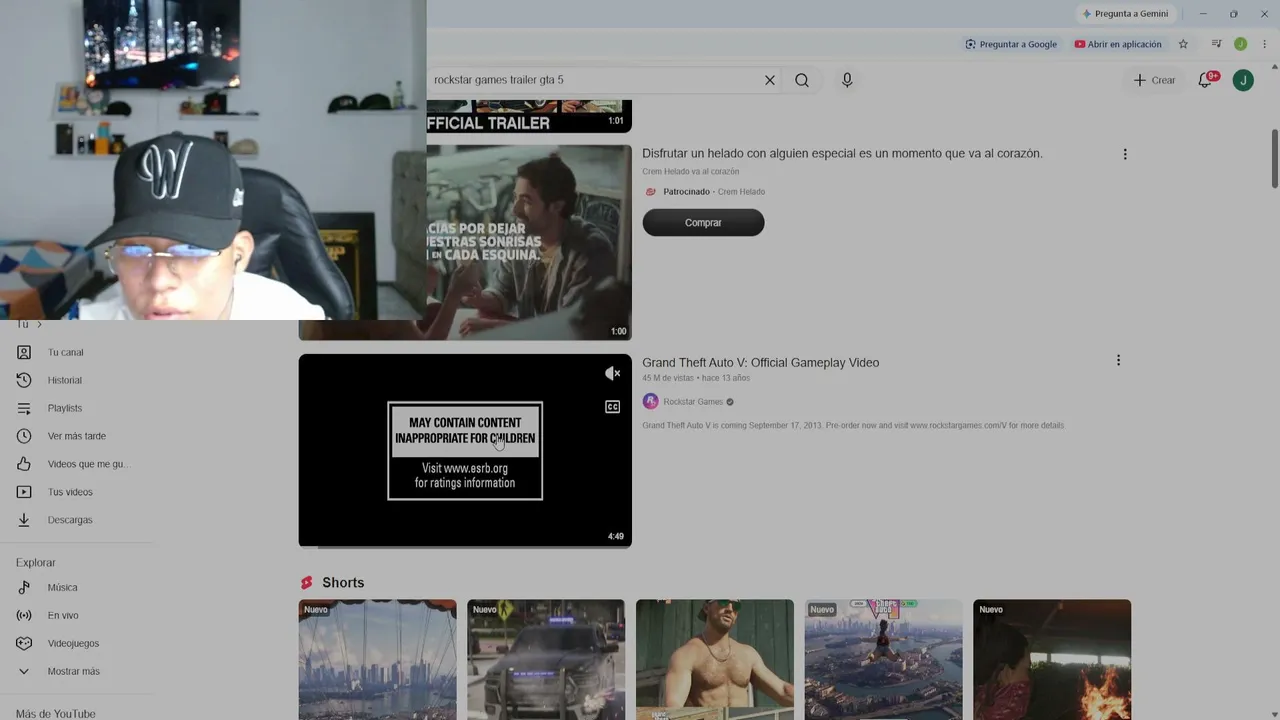The width and height of the screenshot is (1280, 720).
Task: Open the Short showing an aerial city view
Action: point(883,660)
